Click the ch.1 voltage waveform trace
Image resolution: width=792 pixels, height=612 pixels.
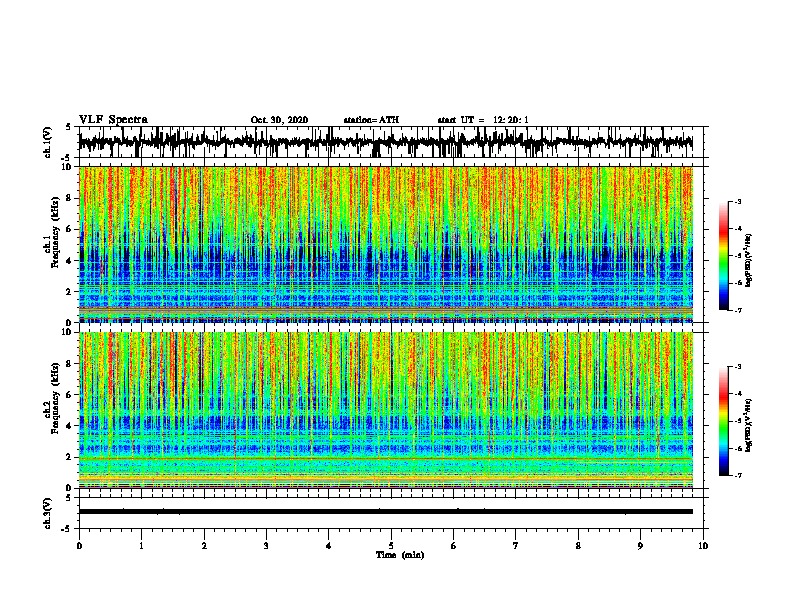(385, 142)
